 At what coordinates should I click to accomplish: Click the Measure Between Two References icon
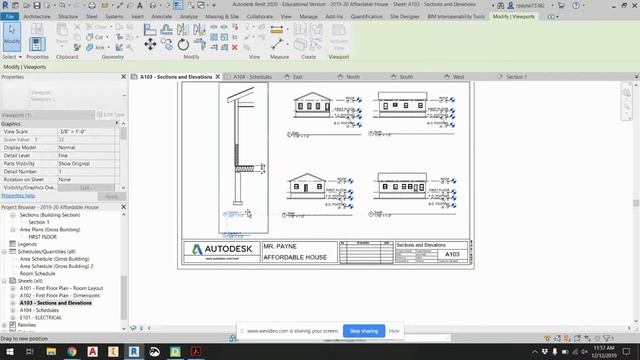click(277, 44)
